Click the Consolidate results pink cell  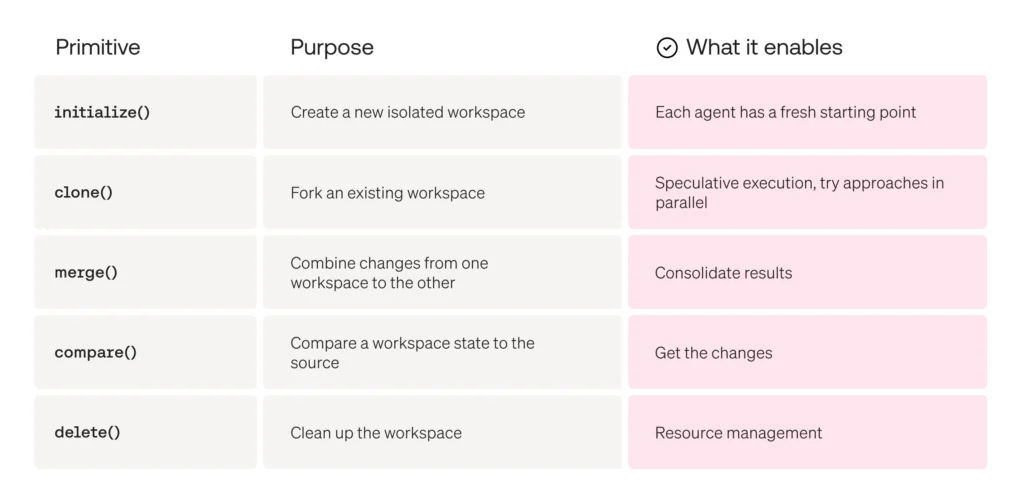click(808, 272)
